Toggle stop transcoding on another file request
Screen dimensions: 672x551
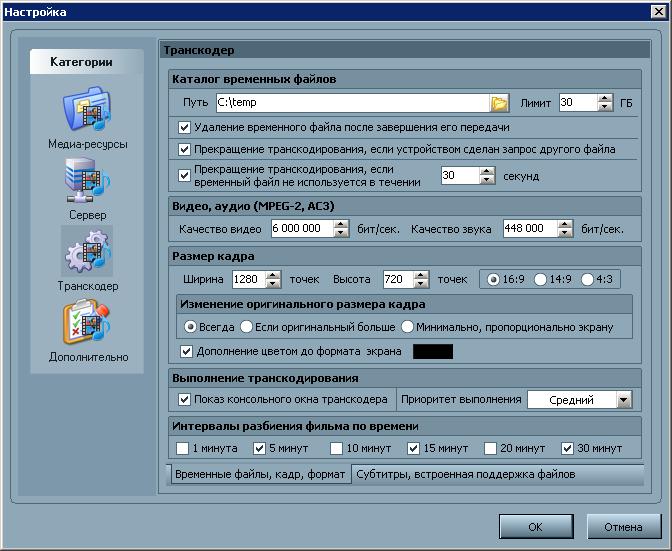(184, 150)
